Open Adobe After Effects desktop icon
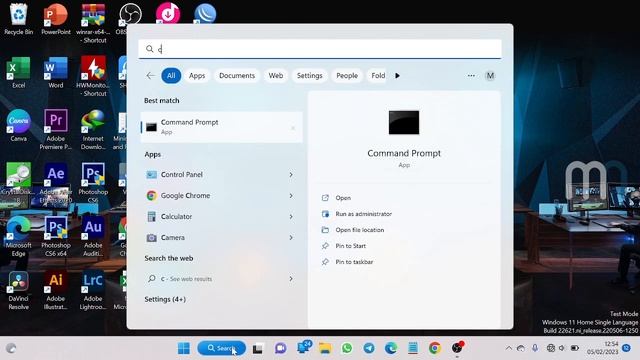Screen dimensions: 640x360 click(56, 183)
